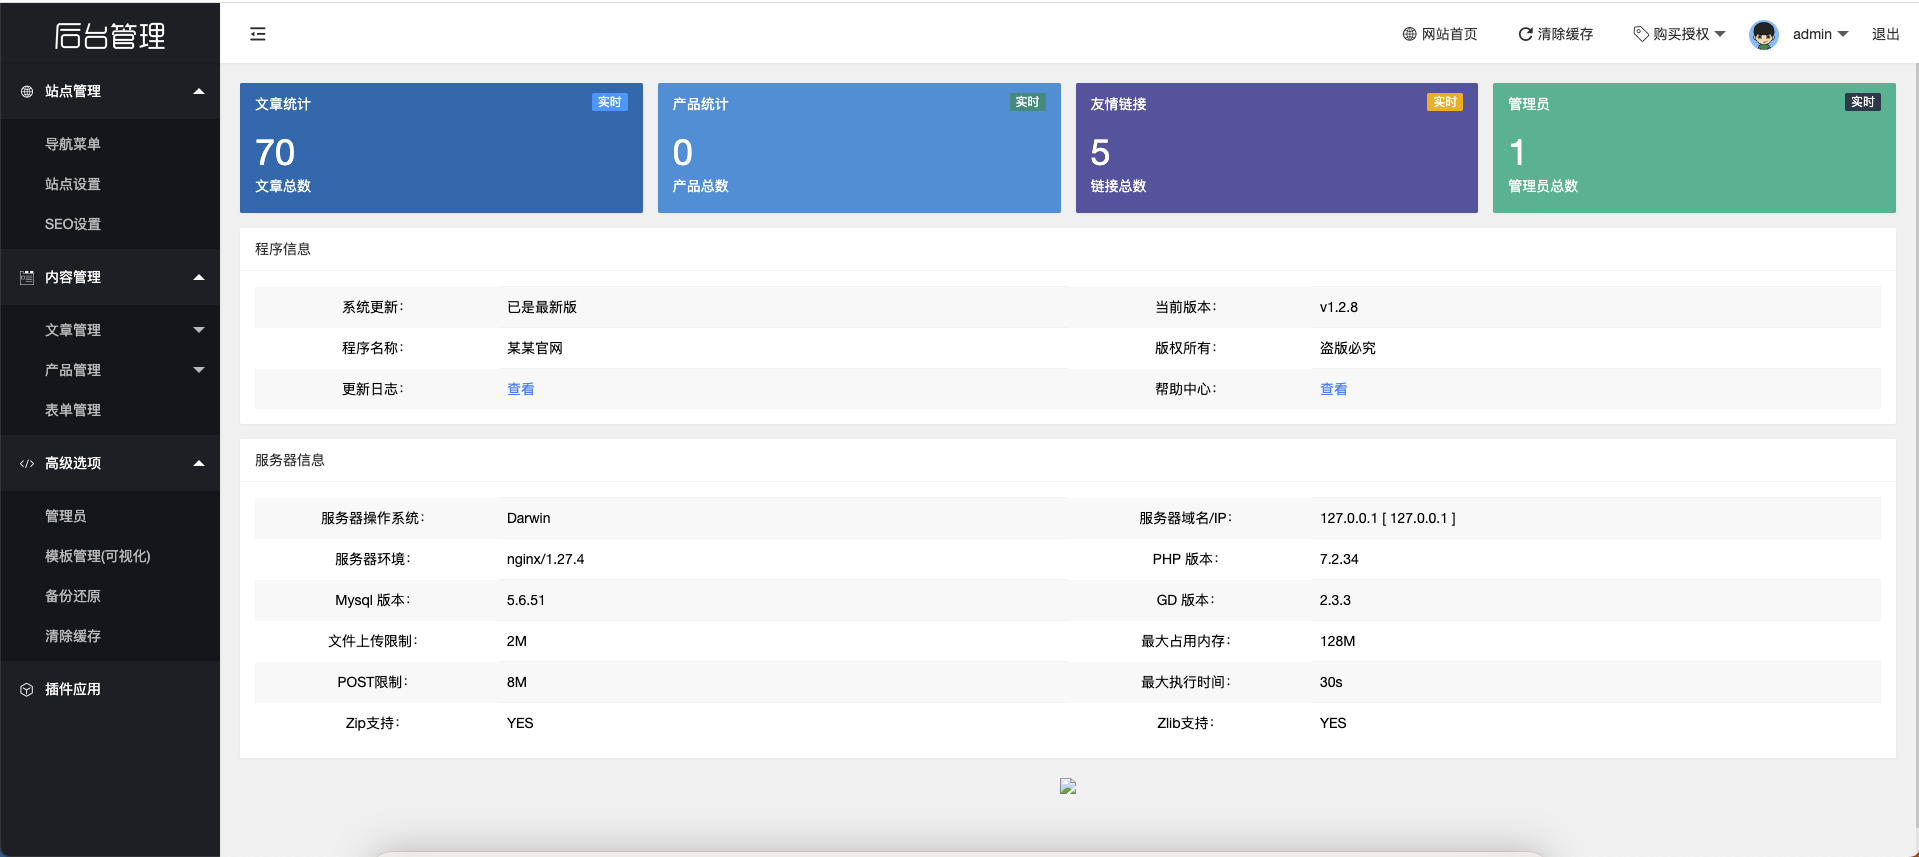Image resolution: width=1919 pixels, height=857 pixels.
Task: Collapse the 高级选项 section arrow
Action: point(199,463)
